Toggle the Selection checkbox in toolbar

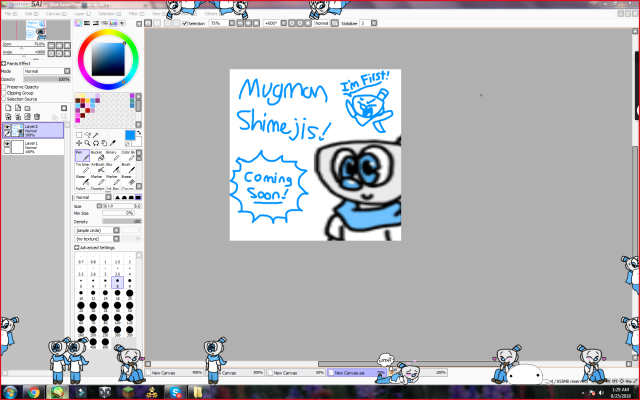[185, 24]
